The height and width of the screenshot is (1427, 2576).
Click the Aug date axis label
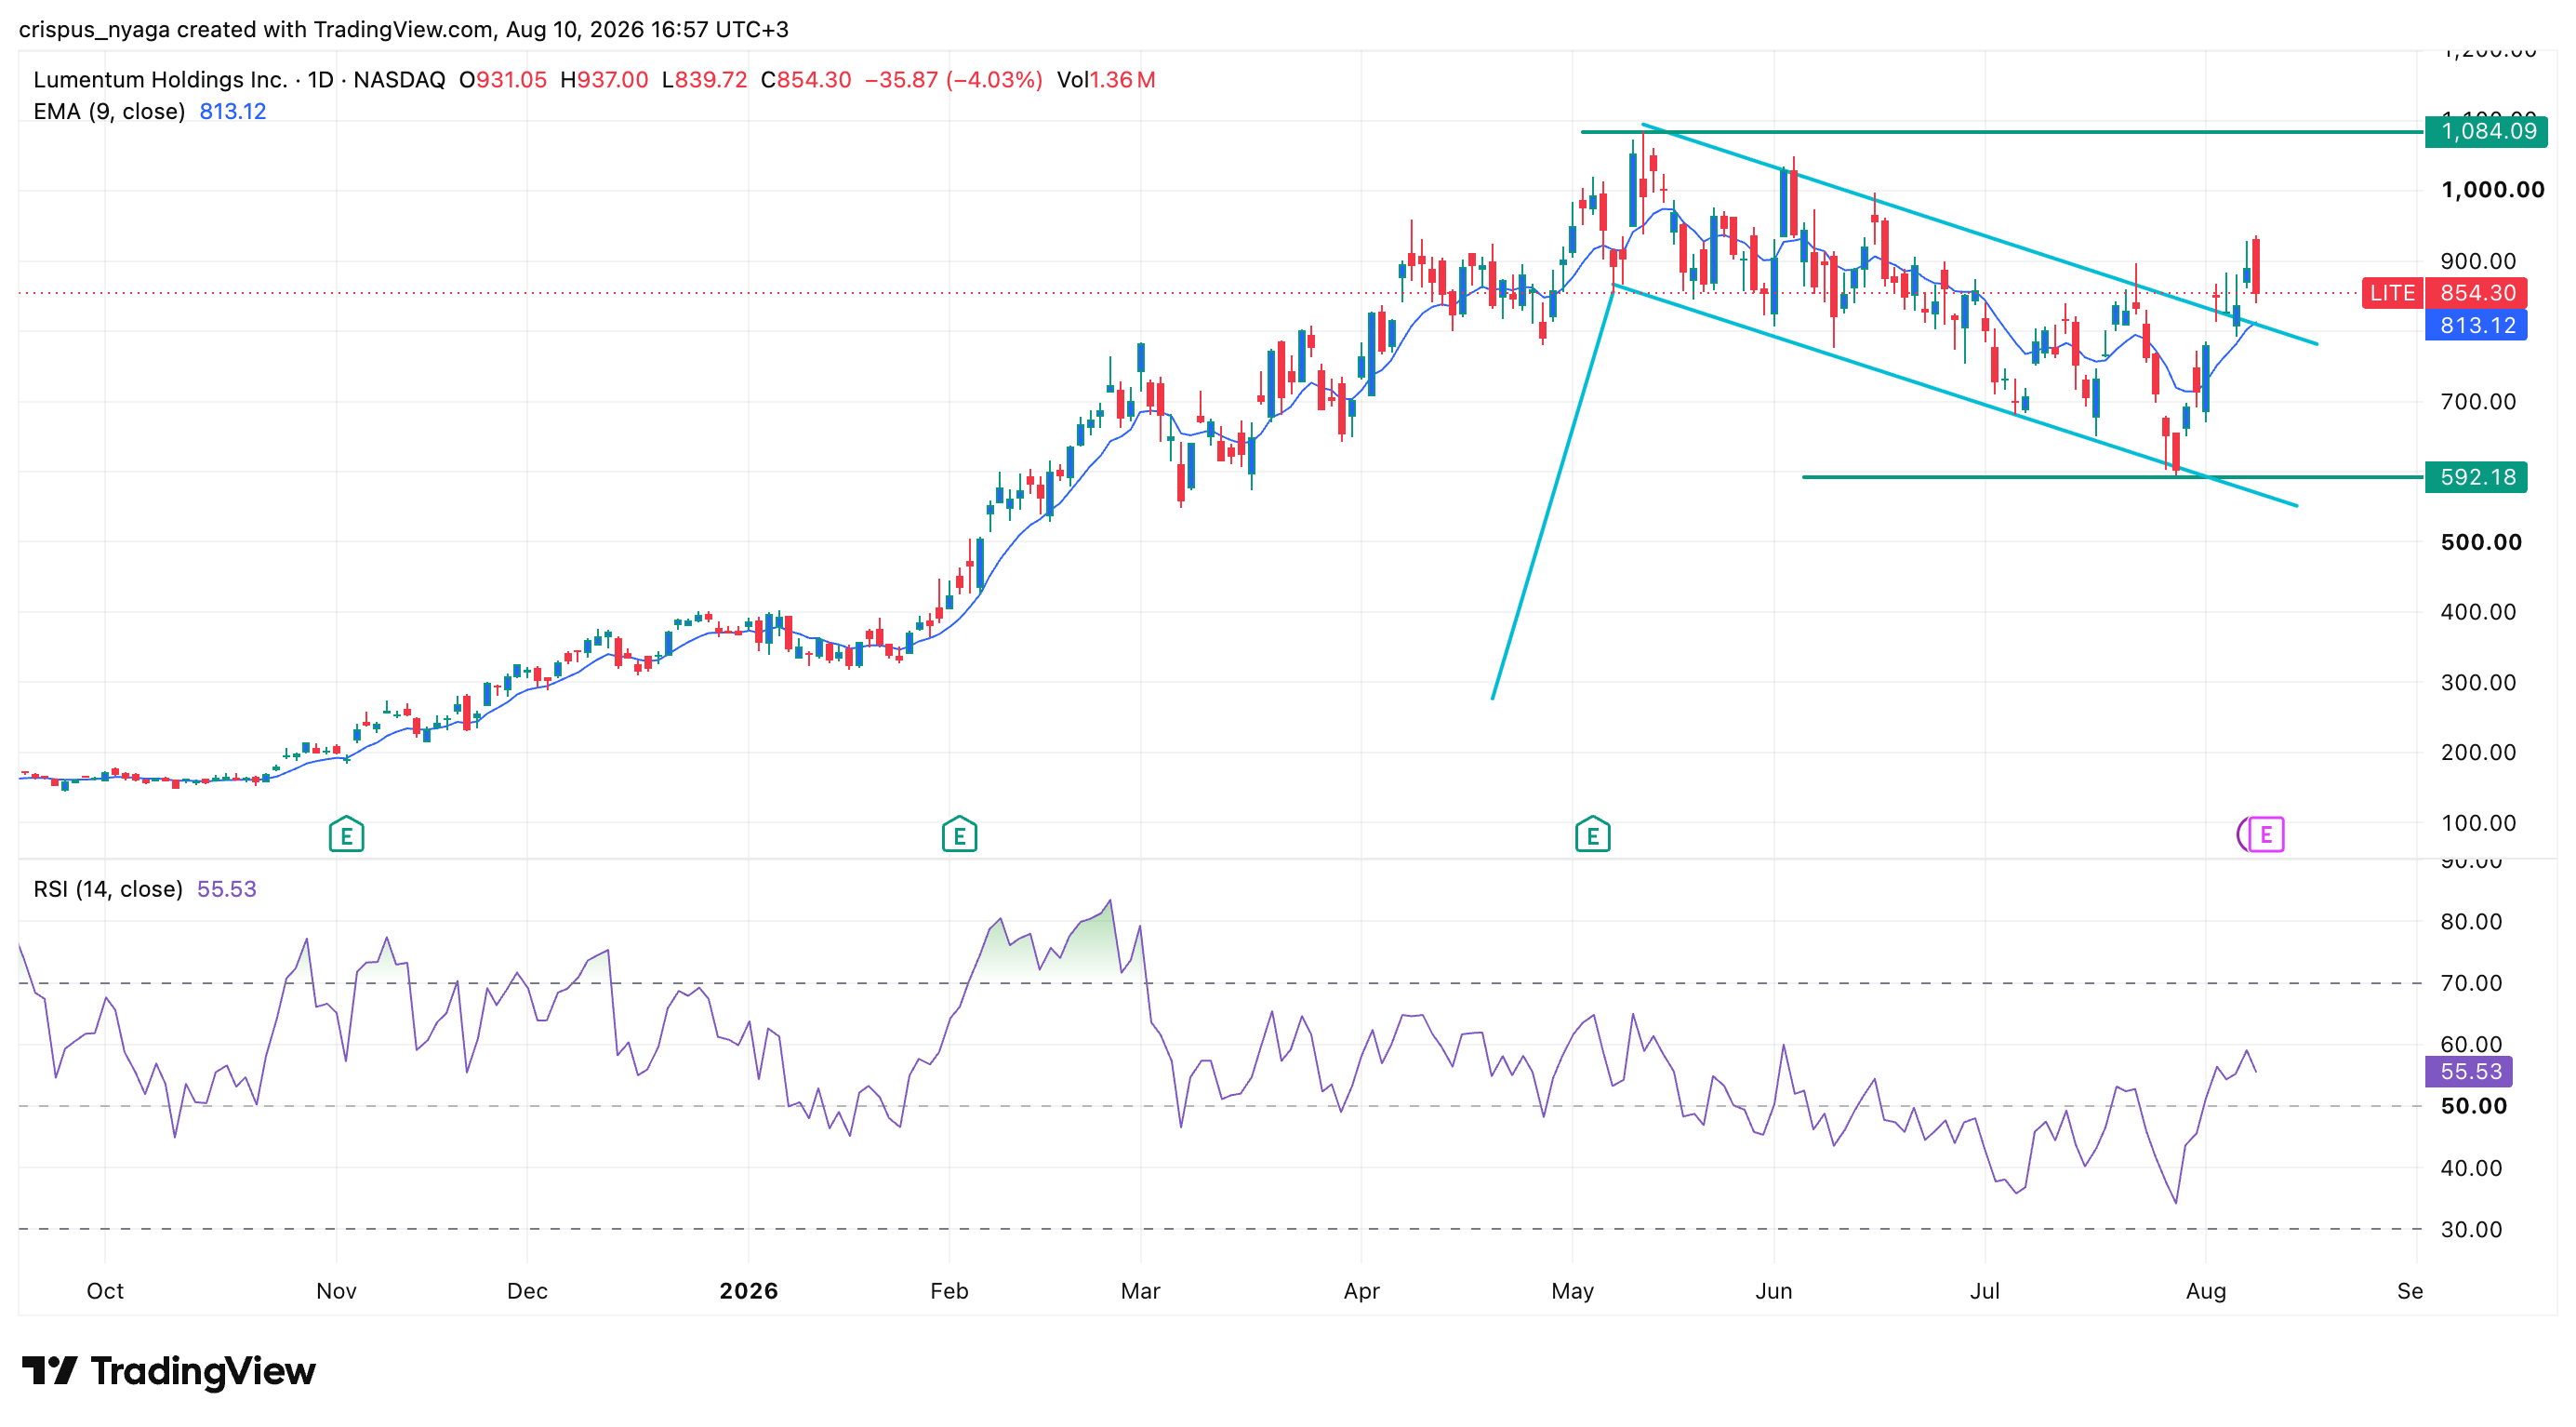(x=2205, y=1291)
